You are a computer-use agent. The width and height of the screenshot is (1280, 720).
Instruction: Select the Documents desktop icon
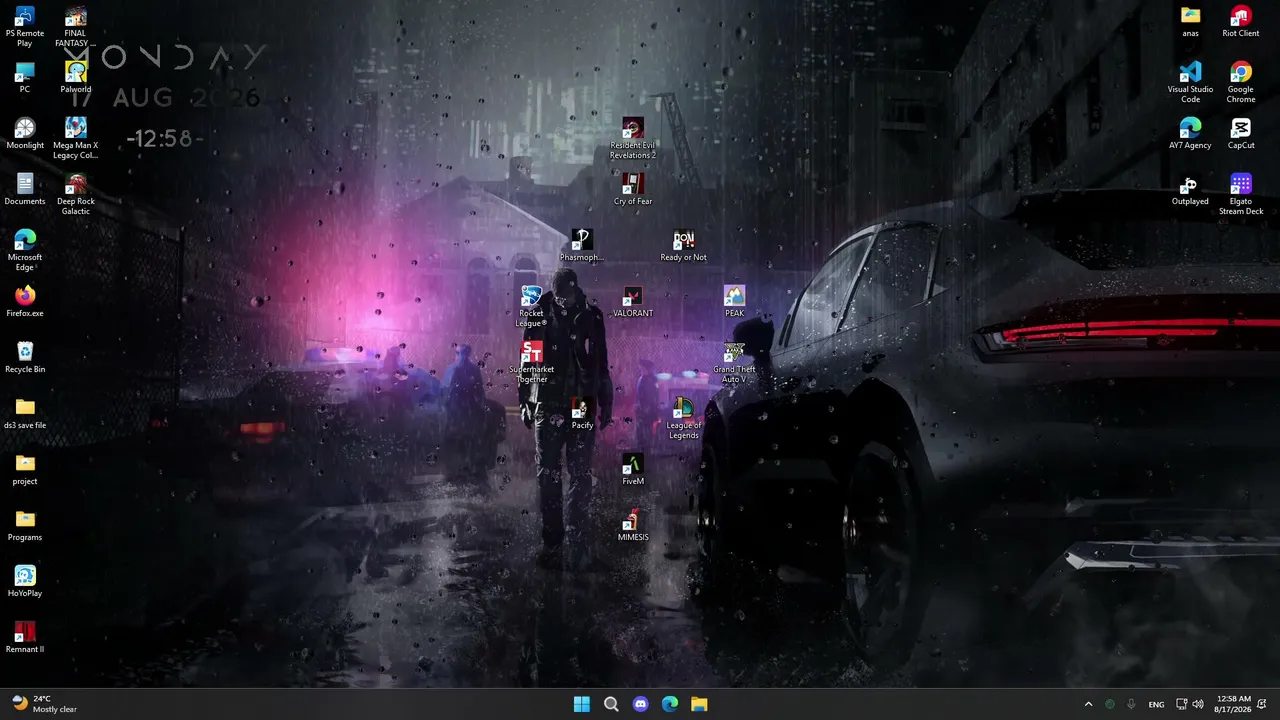(x=25, y=190)
